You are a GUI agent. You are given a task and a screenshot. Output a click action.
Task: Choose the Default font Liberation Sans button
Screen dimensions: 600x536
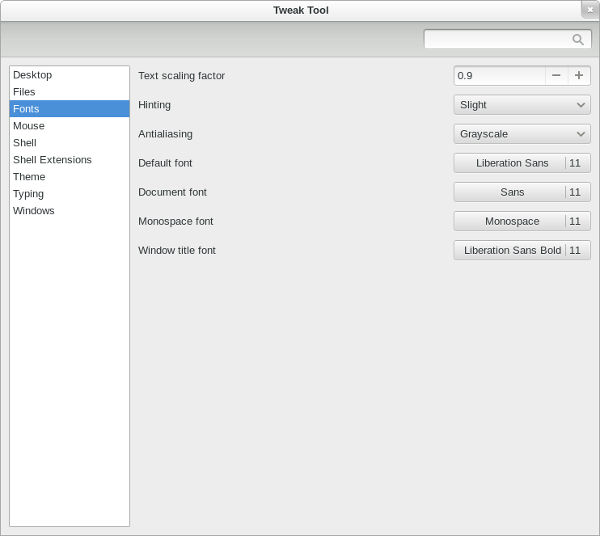tap(522, 163)
